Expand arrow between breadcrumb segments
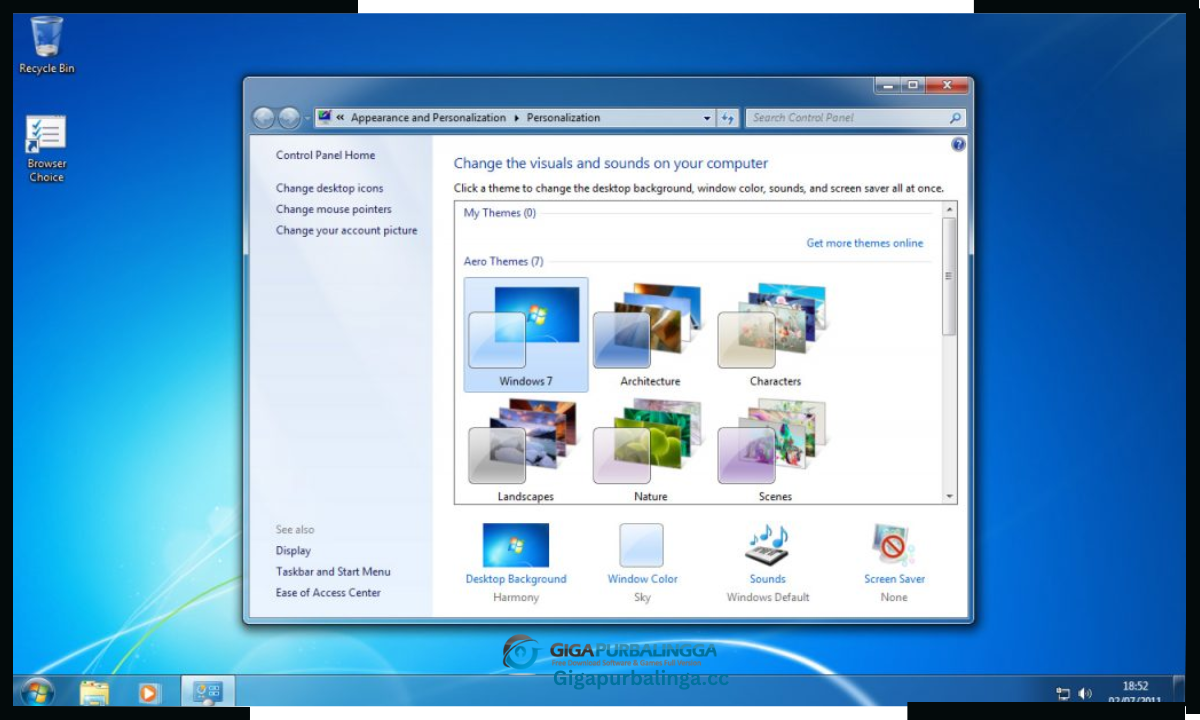Screen dimensions: 1200x720 tap(517, 118)
